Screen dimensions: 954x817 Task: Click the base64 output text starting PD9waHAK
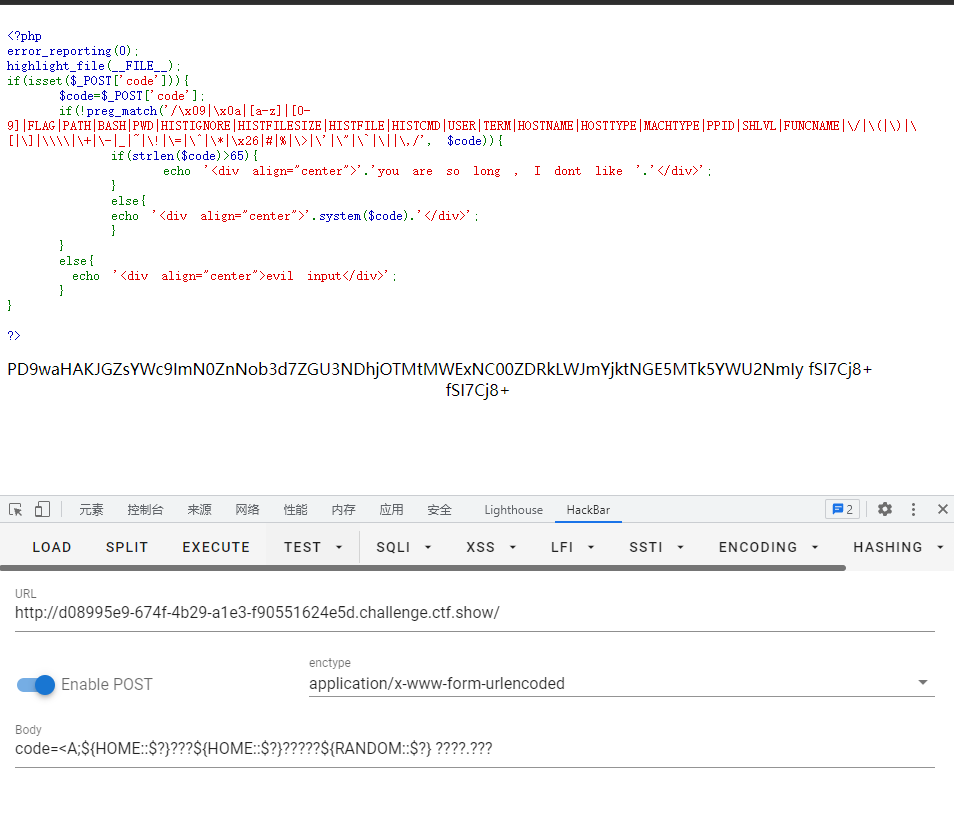(x=439, y=369)
